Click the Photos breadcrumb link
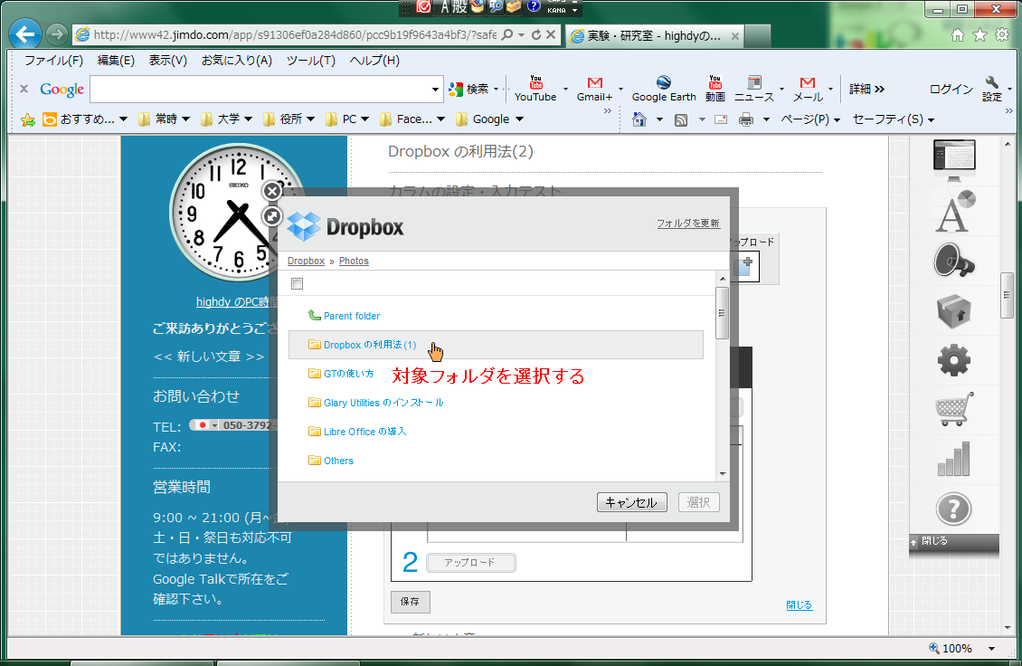This screenshot has height=666, width=1022. (354, 261)
